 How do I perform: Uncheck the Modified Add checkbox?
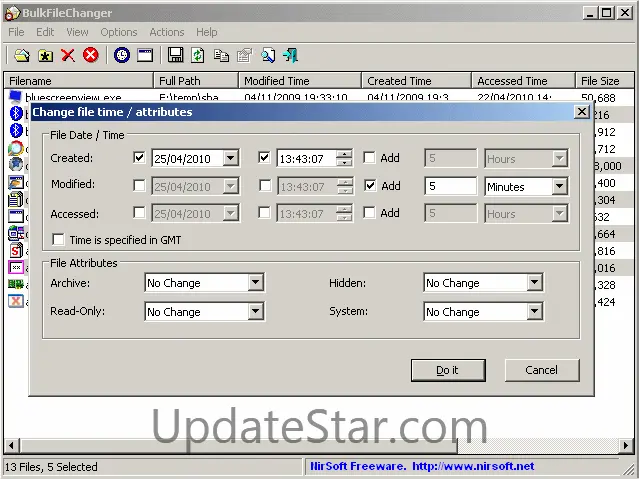(x=370, y=185)
